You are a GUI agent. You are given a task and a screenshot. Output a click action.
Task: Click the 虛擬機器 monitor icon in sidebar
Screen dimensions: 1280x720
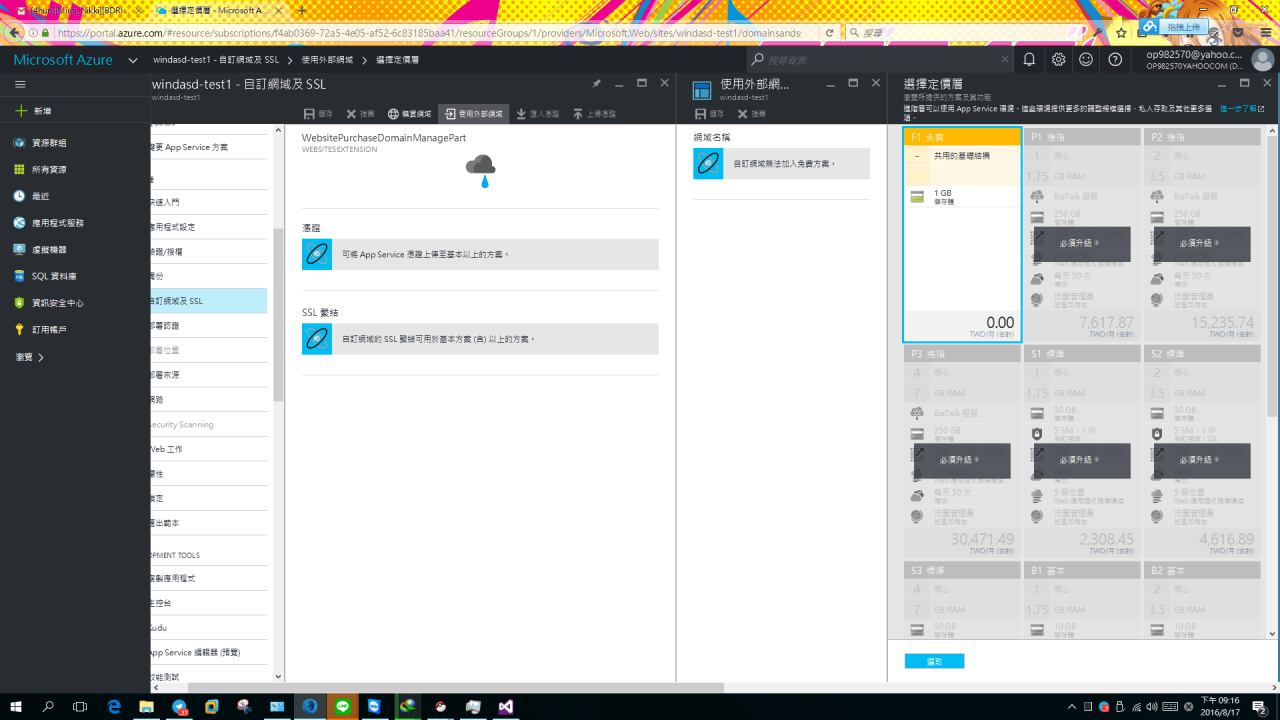pyautogui.click(x=19, y=249)
